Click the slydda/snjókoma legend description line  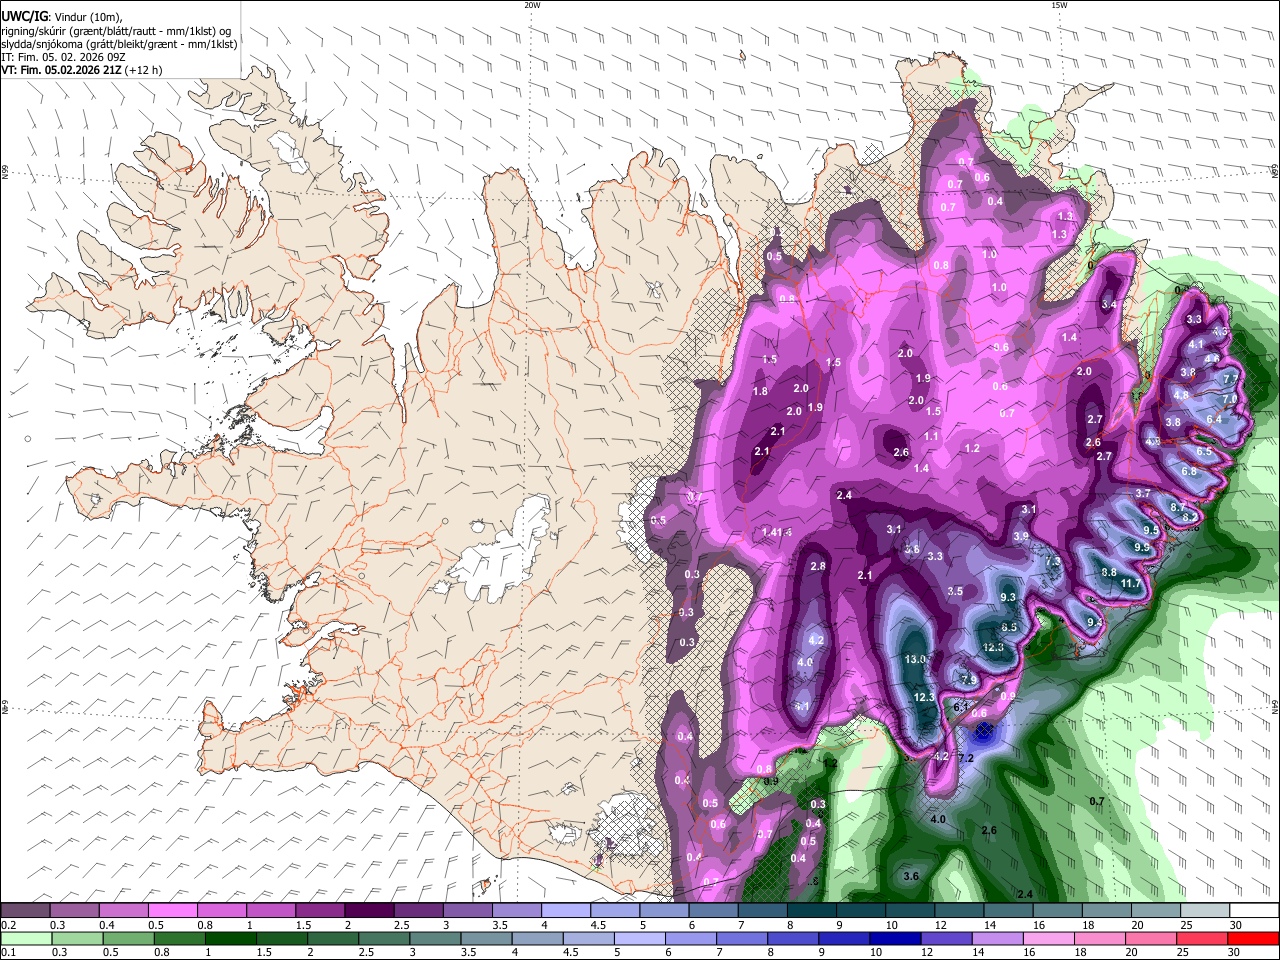(119, 44)
